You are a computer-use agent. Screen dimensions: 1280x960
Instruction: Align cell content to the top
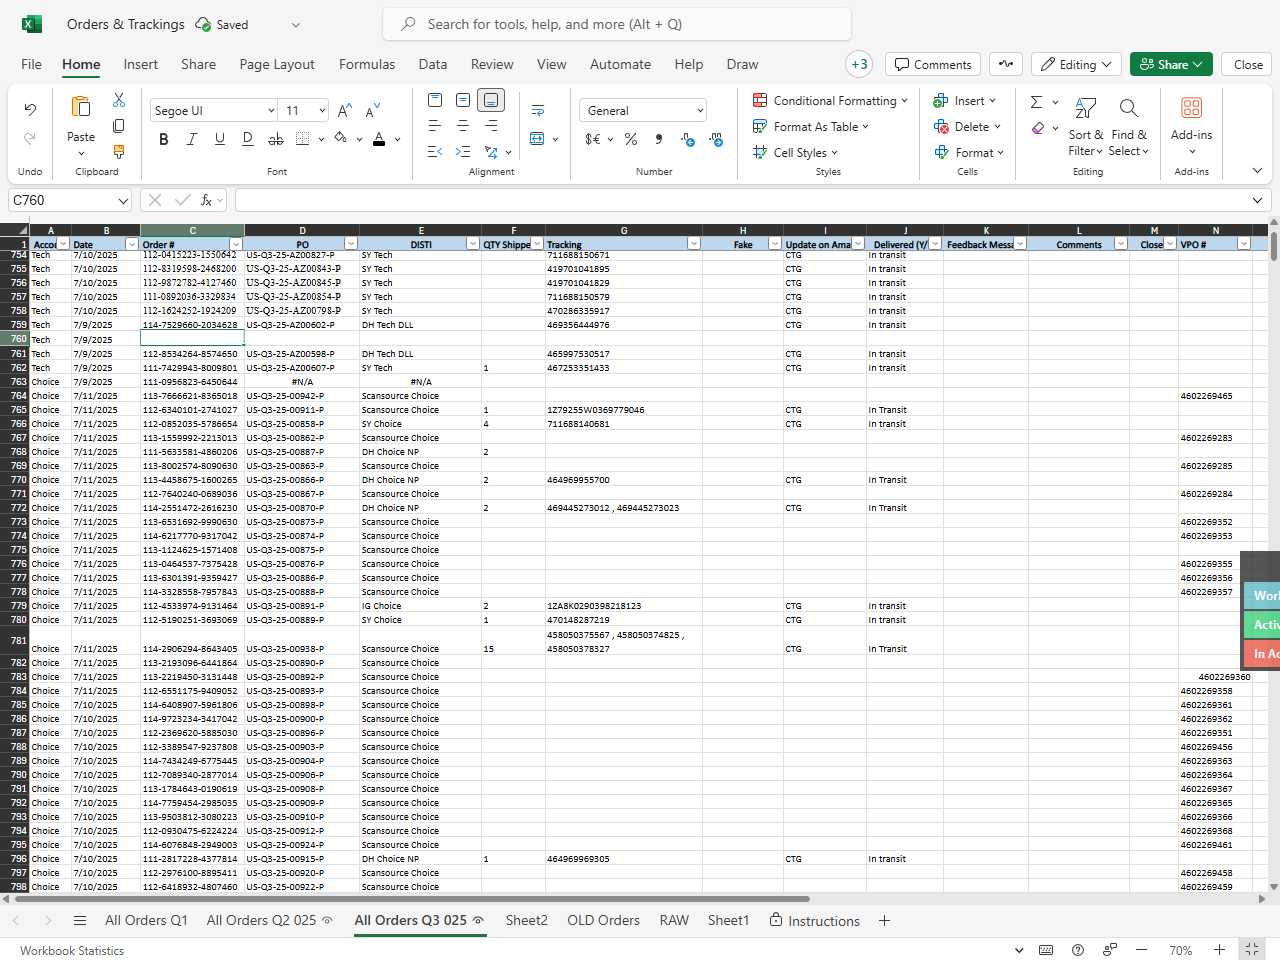tap(435, 100)
